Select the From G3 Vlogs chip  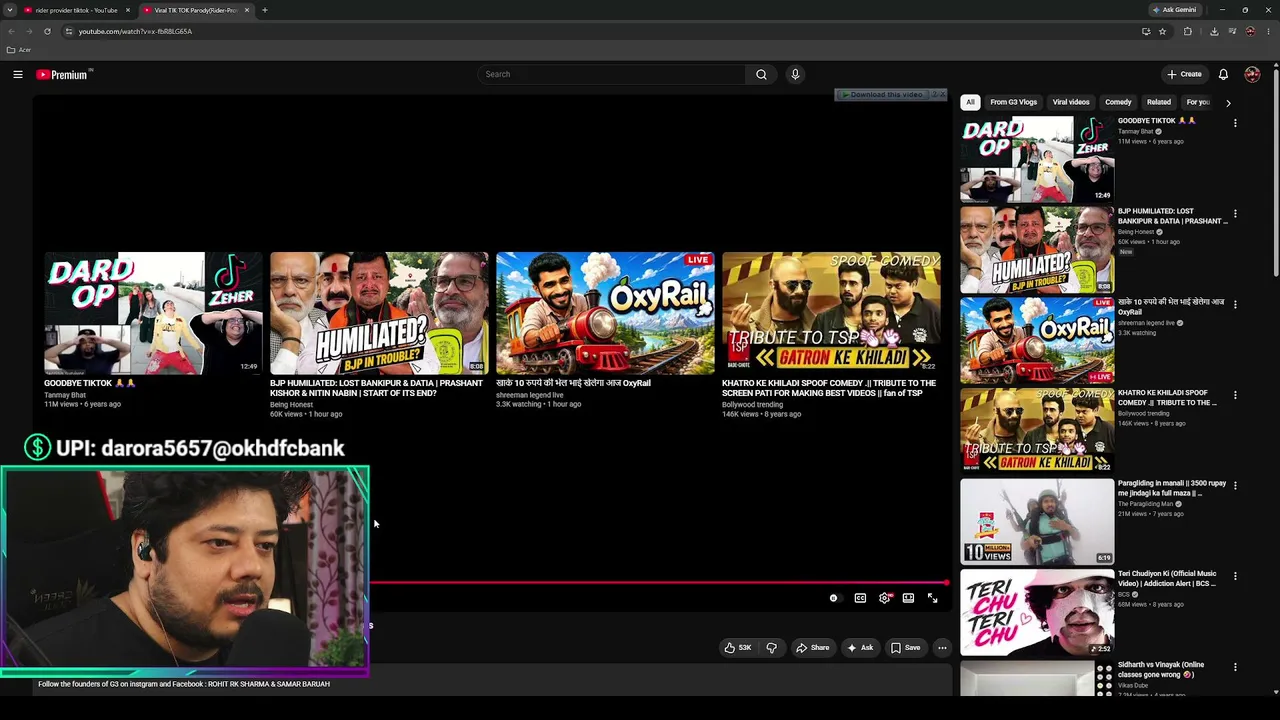click(x=1013, y=102)
